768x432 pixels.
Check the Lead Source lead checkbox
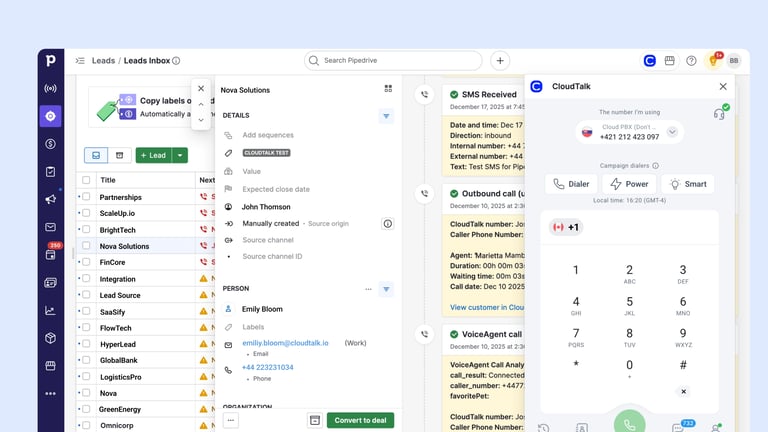coord(86,295)
